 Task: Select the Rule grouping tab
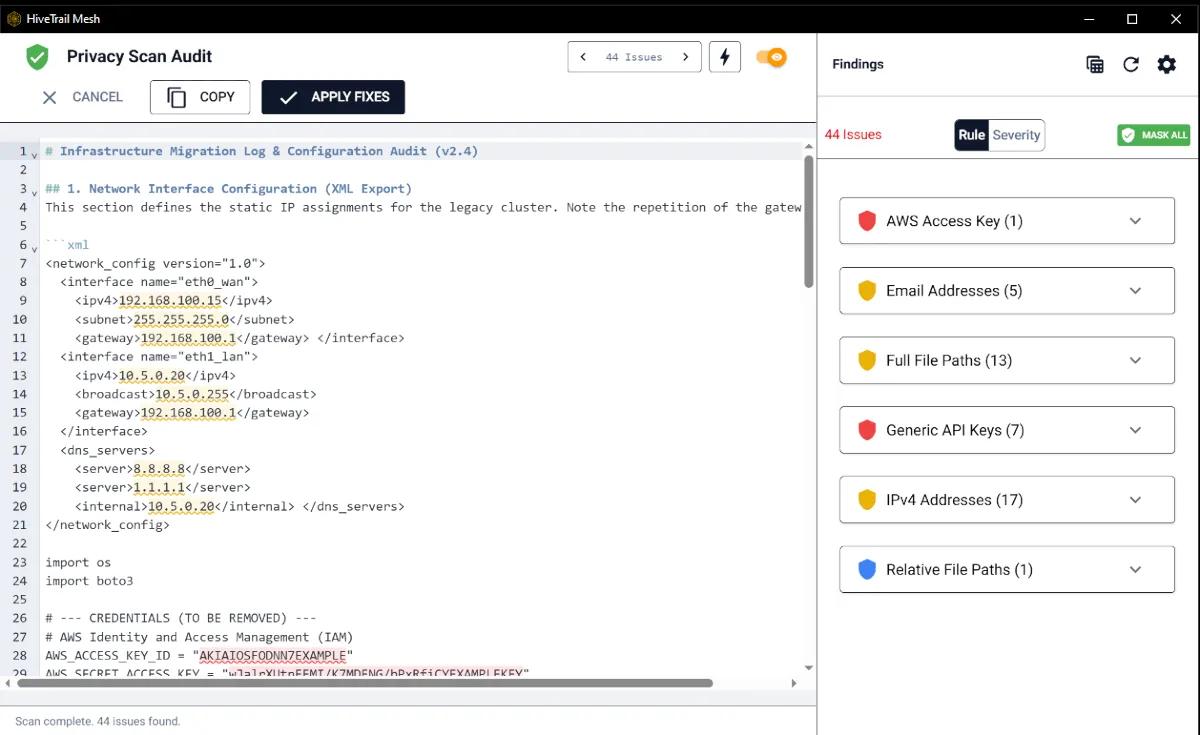pos(971,135)
